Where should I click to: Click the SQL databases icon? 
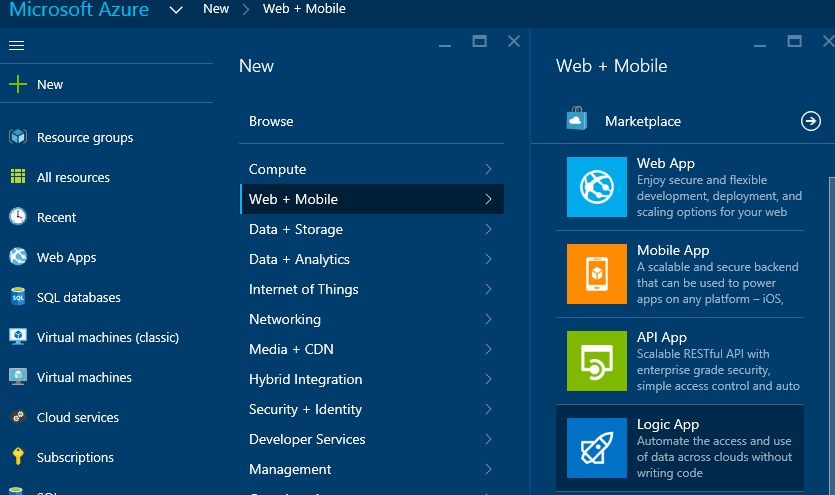click(18, 297)
